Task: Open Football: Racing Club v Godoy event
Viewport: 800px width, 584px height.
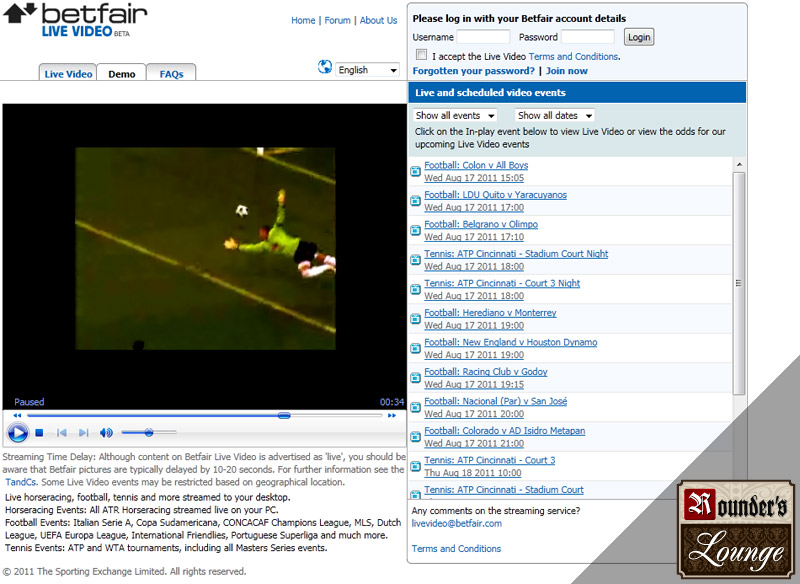Action: coord(486,372)
